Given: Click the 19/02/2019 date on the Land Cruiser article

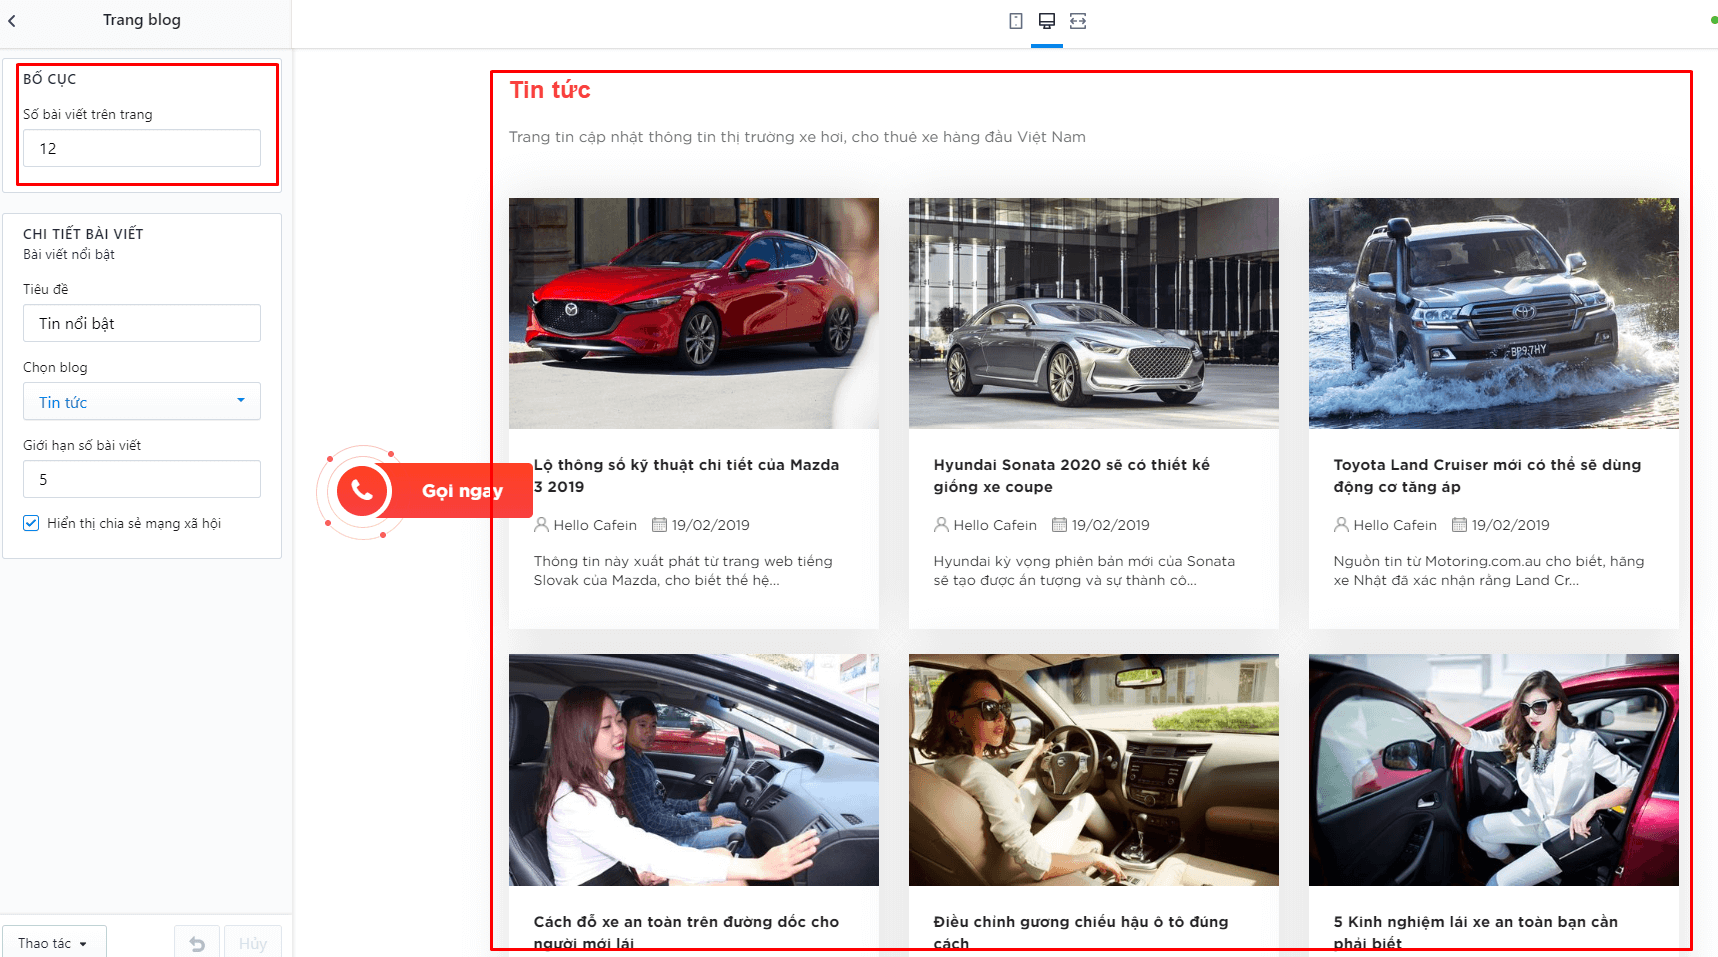Looking at the screenshot, I should pyautogui.click(x=1511, y=525).
